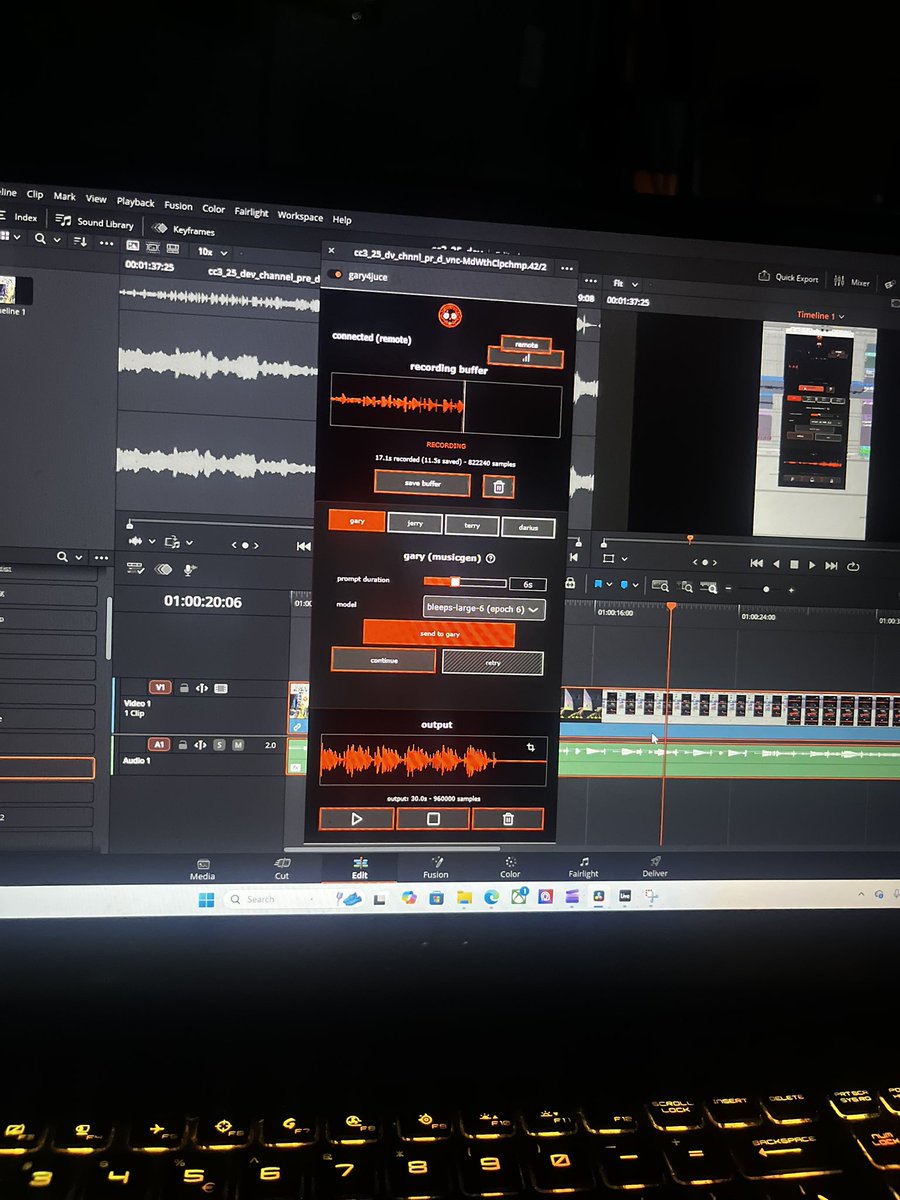Click help icon next to gary (musicgen)
900x1200 pixels.
point(491,558)
